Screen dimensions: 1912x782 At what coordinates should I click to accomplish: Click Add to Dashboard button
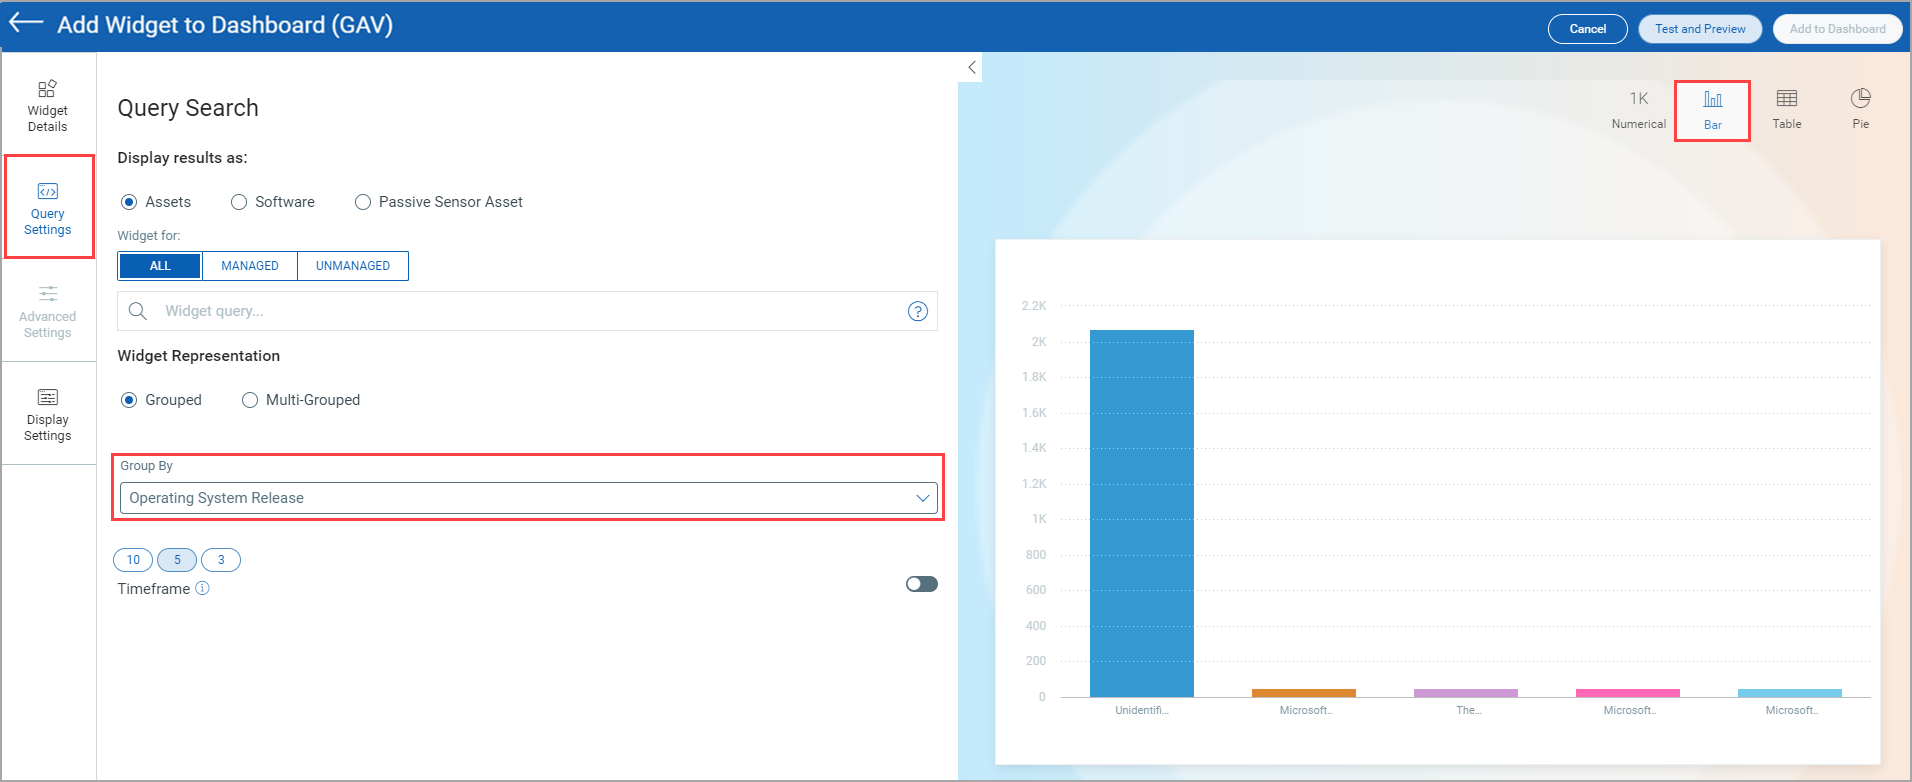[x=1837, y=29]
